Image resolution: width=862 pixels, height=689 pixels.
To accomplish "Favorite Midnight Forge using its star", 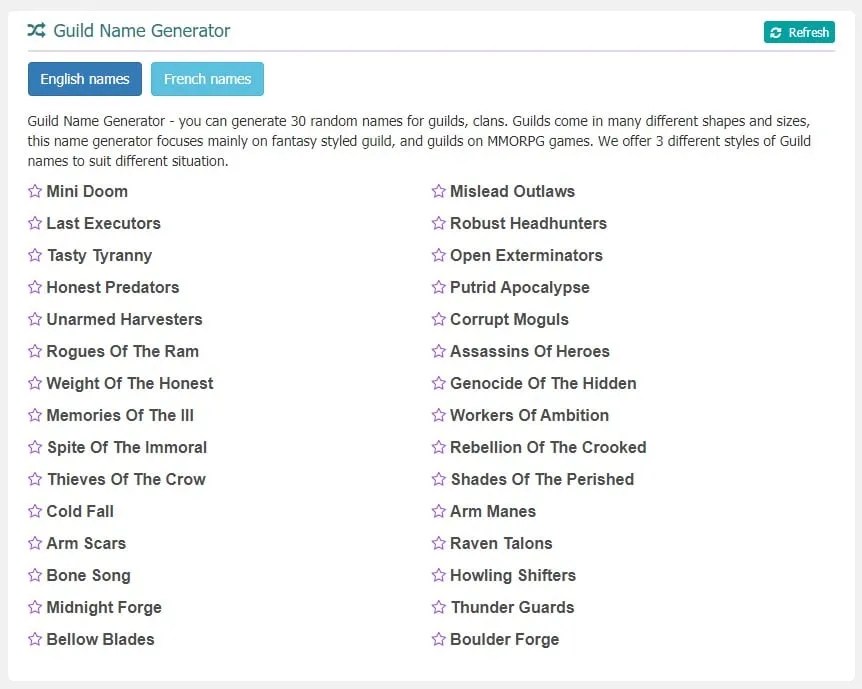I will click(35, 607).
